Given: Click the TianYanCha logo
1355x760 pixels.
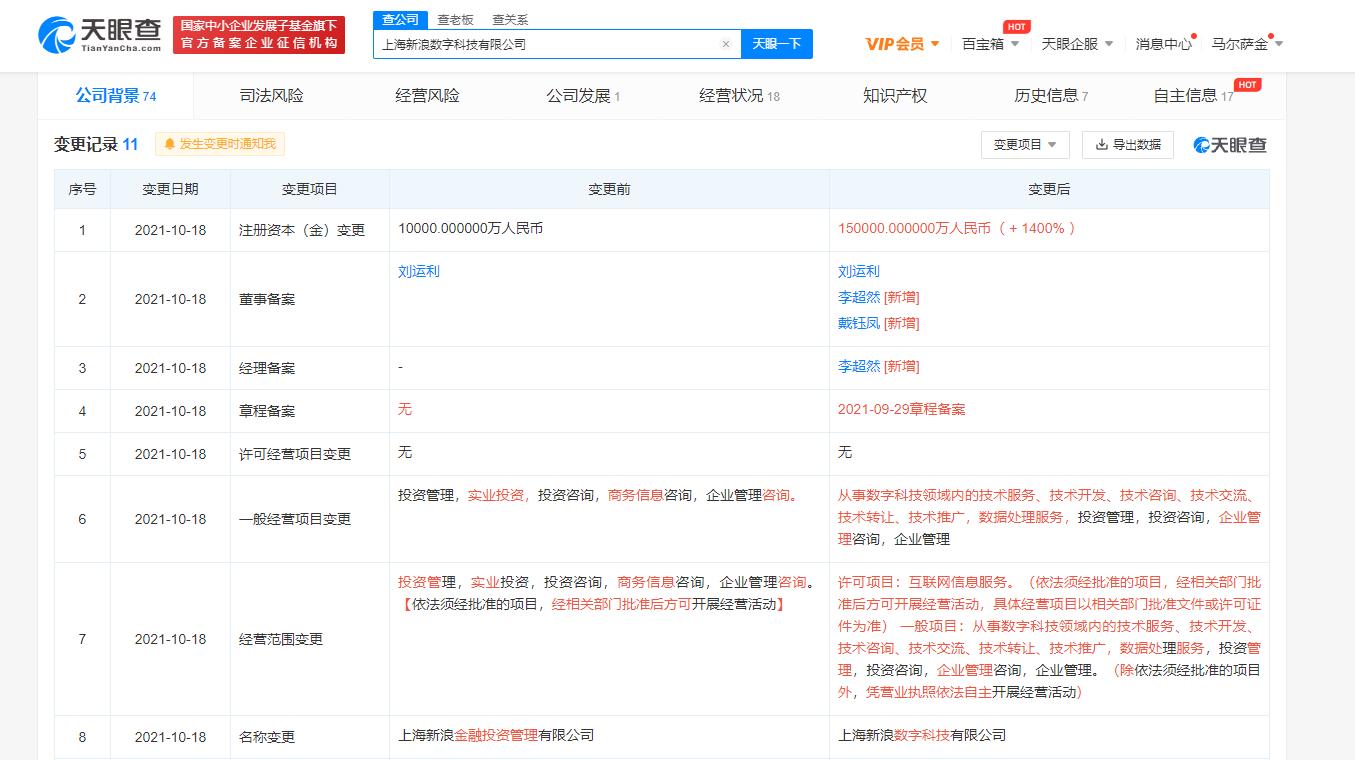Looking at the screenshot, I should [100, 35].
